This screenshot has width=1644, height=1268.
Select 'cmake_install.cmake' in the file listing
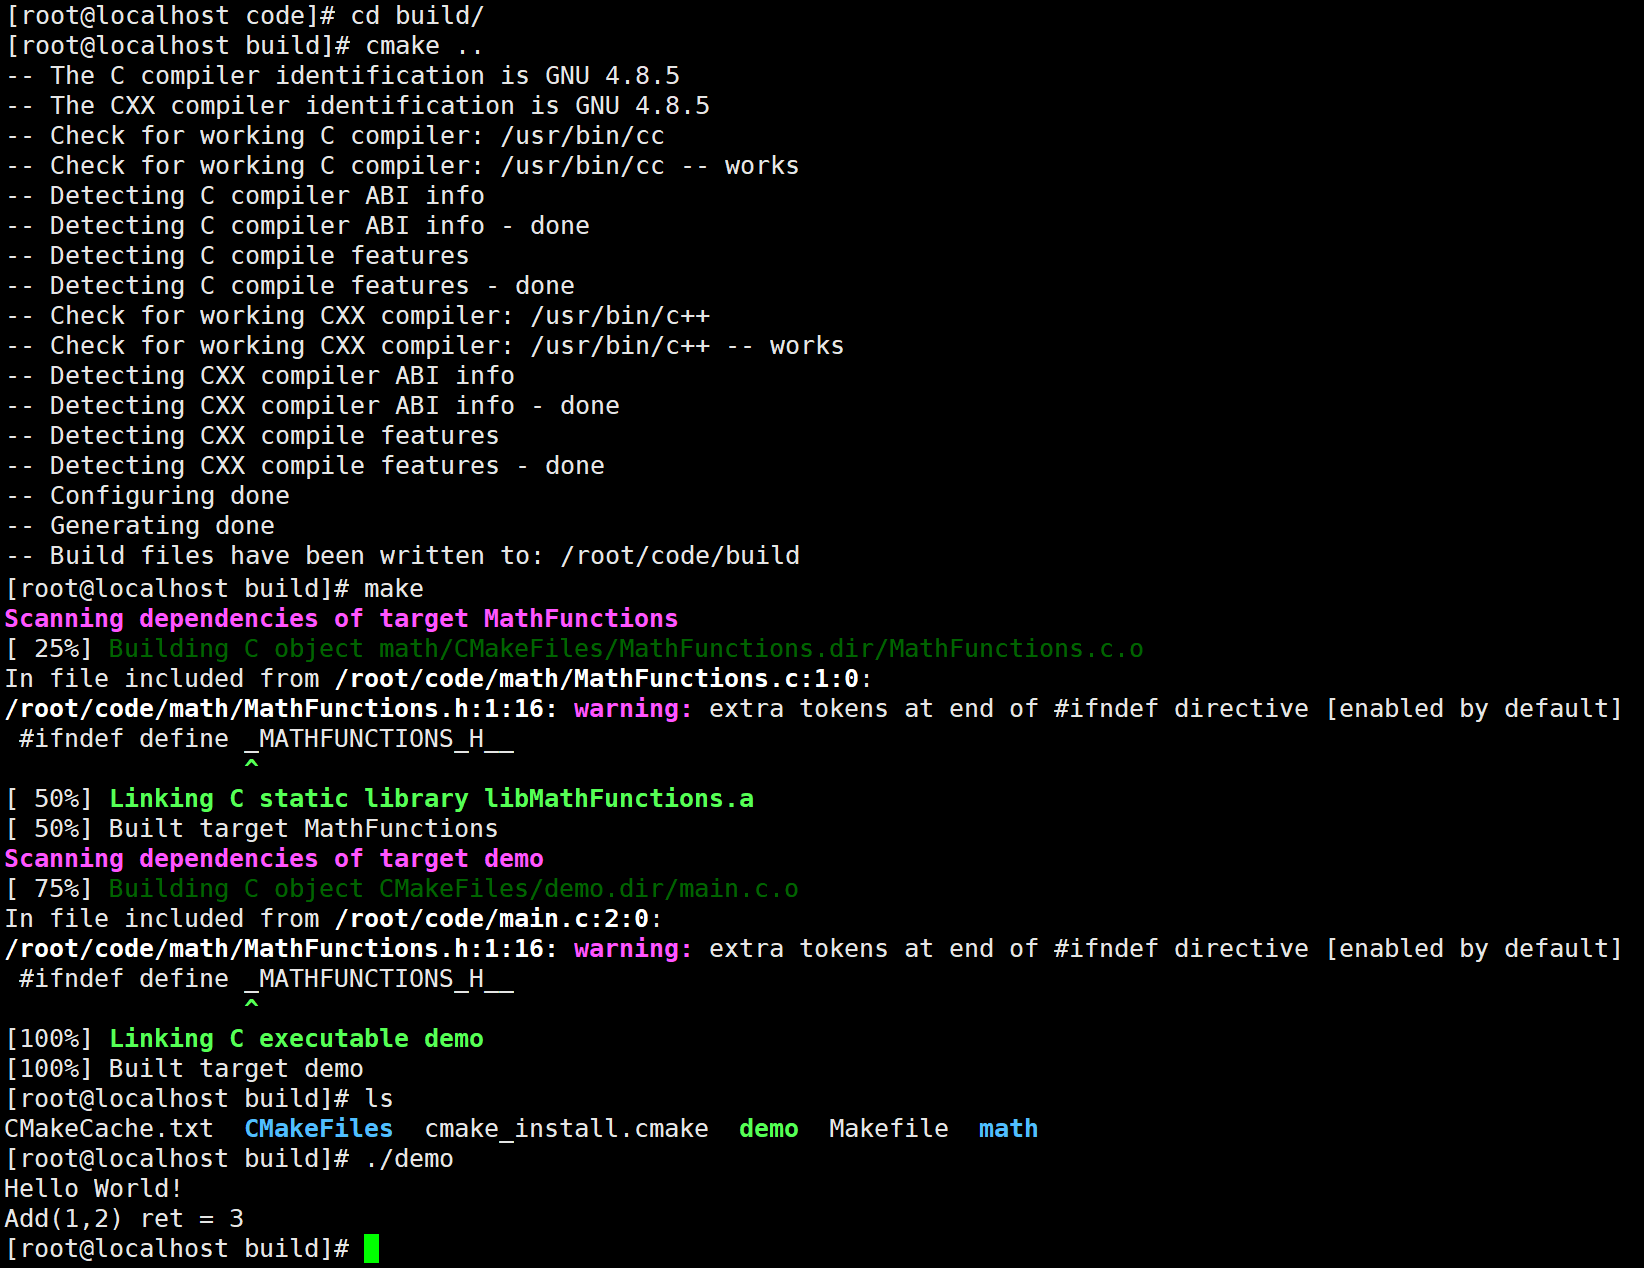(566, 1129)
